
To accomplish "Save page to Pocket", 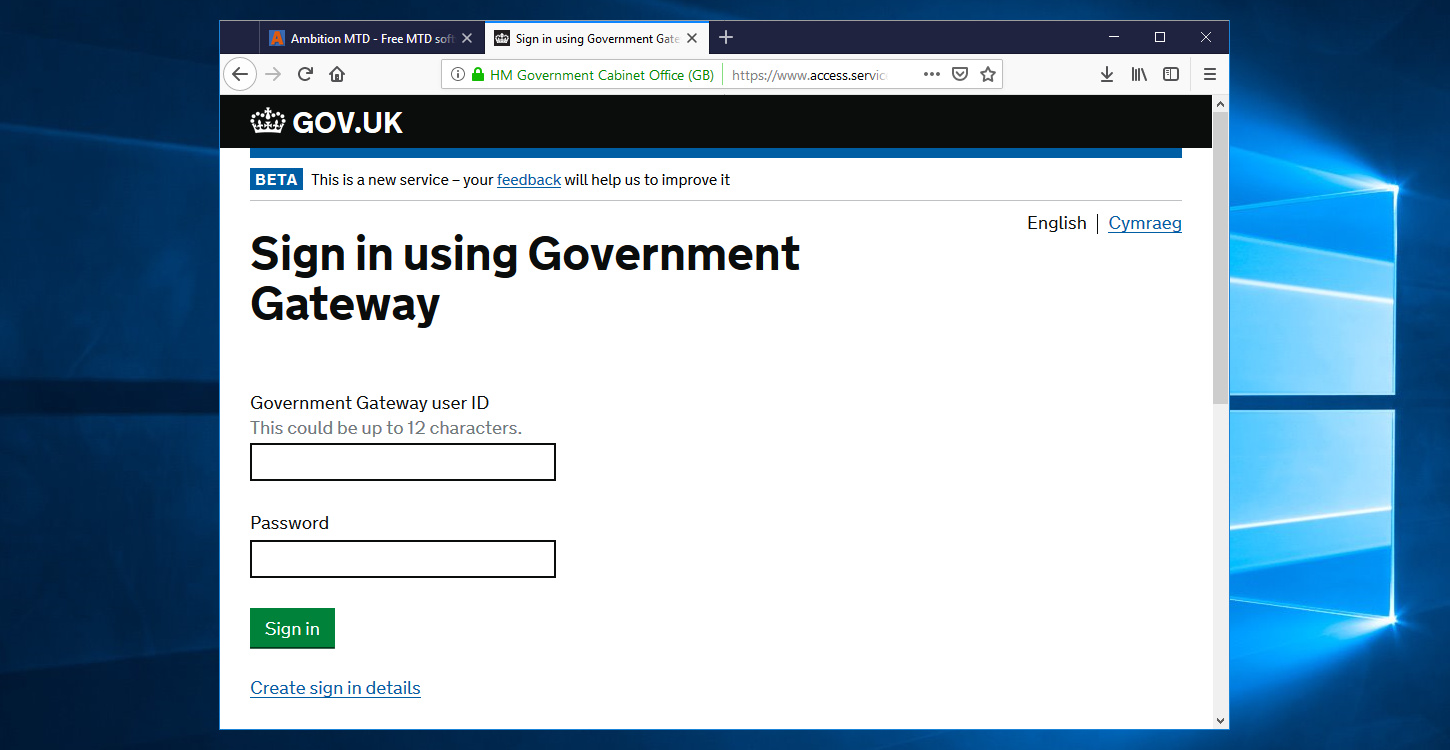I will 960,74.
